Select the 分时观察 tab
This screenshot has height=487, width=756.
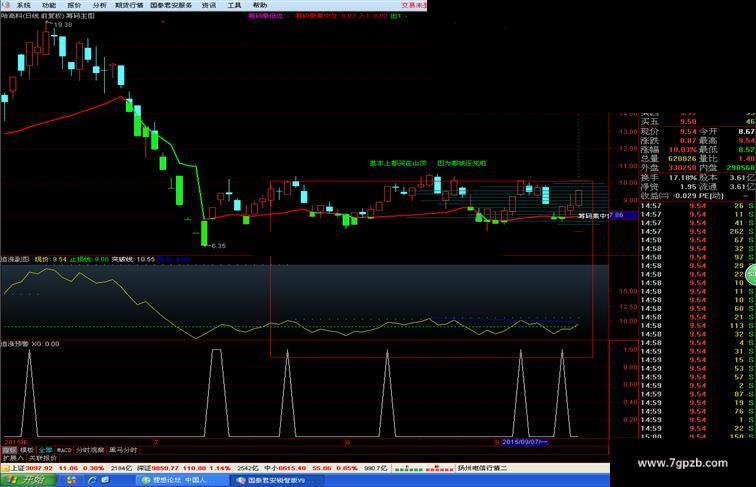[90, 450]
